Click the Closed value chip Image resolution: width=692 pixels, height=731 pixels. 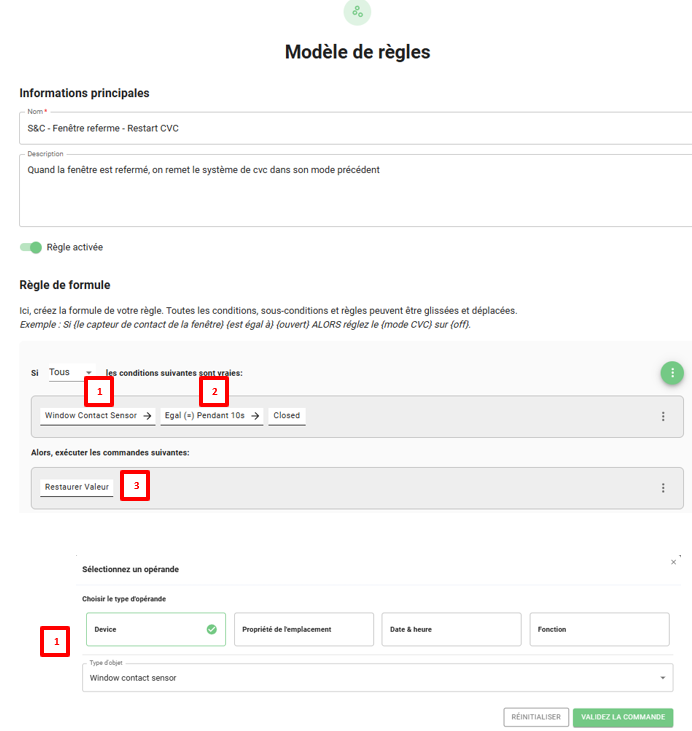coord(286,415)
